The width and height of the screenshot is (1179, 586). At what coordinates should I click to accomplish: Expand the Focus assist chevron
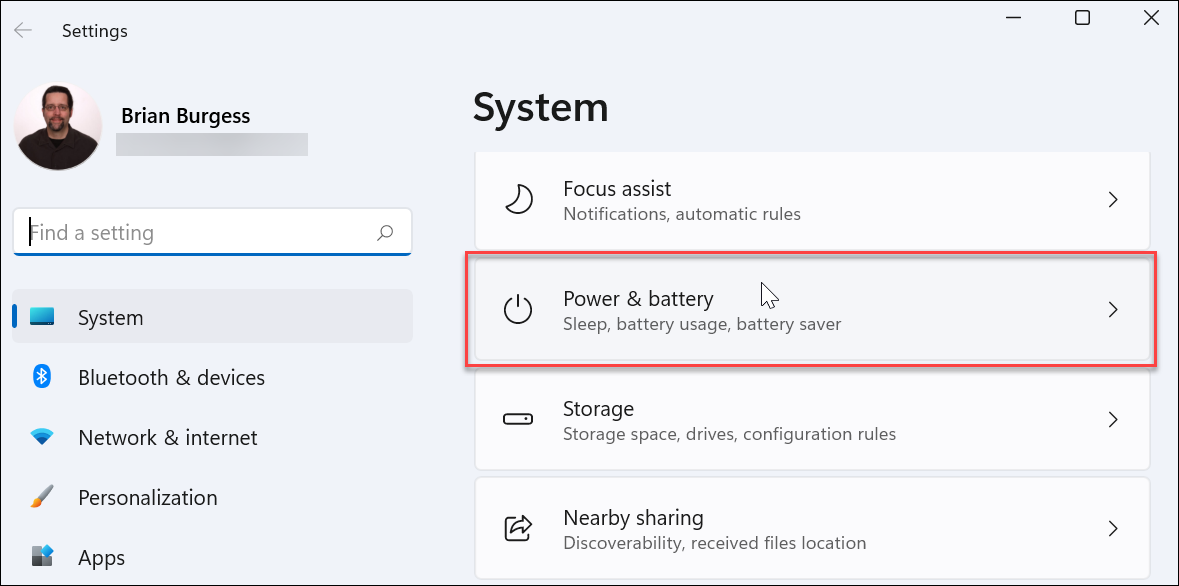tap(1113, 199)
